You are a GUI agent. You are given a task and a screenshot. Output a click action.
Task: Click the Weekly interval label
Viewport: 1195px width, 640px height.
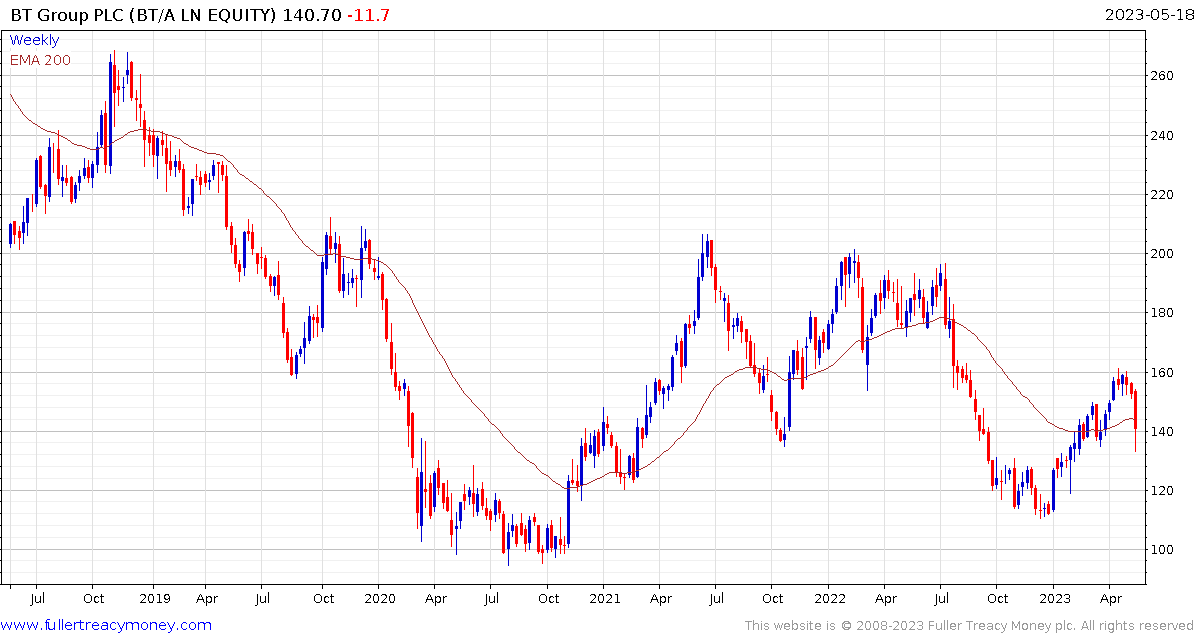34,40
